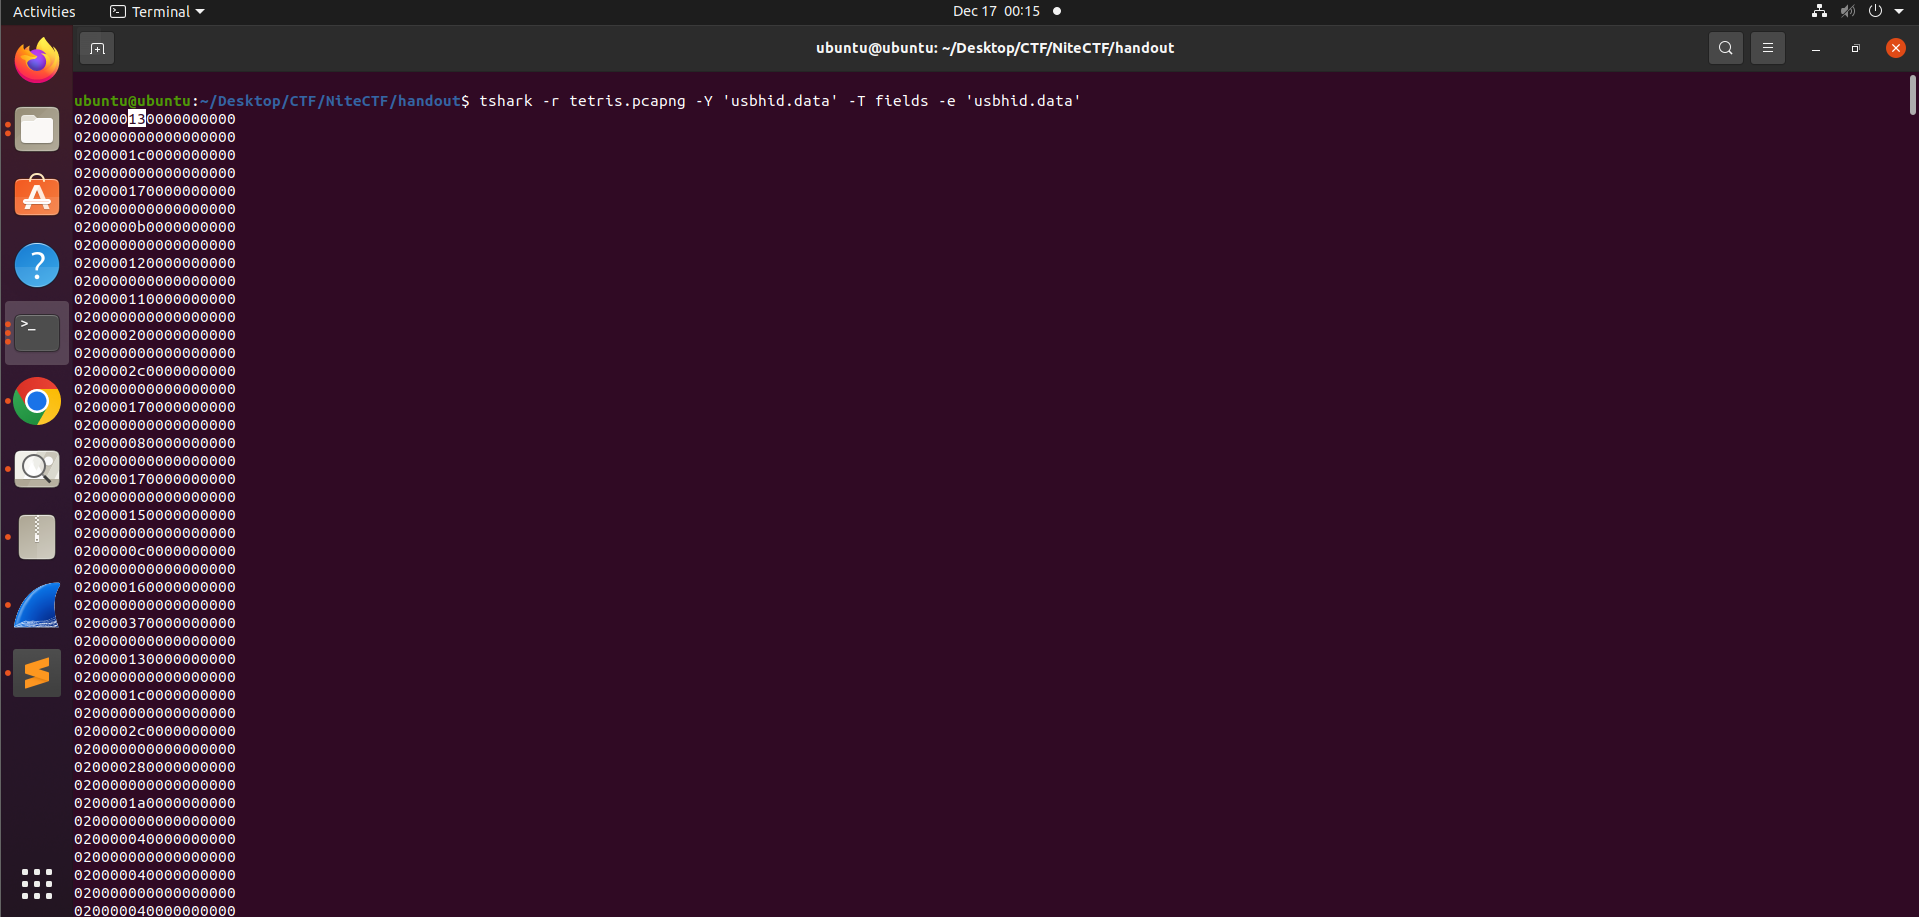Click the network status icon
The width and height of the screenshot is (1919, 917).
click(1819, 12)
